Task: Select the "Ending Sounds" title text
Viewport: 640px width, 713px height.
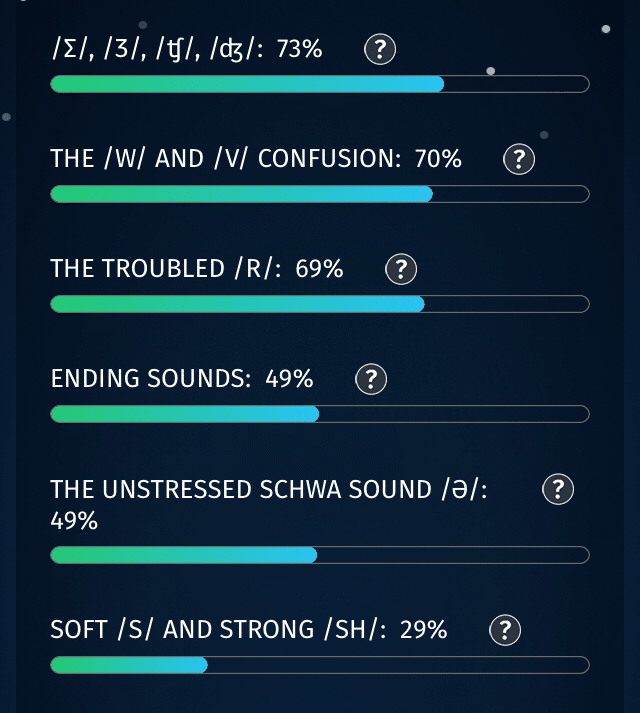Action: [x=151, y=378]
